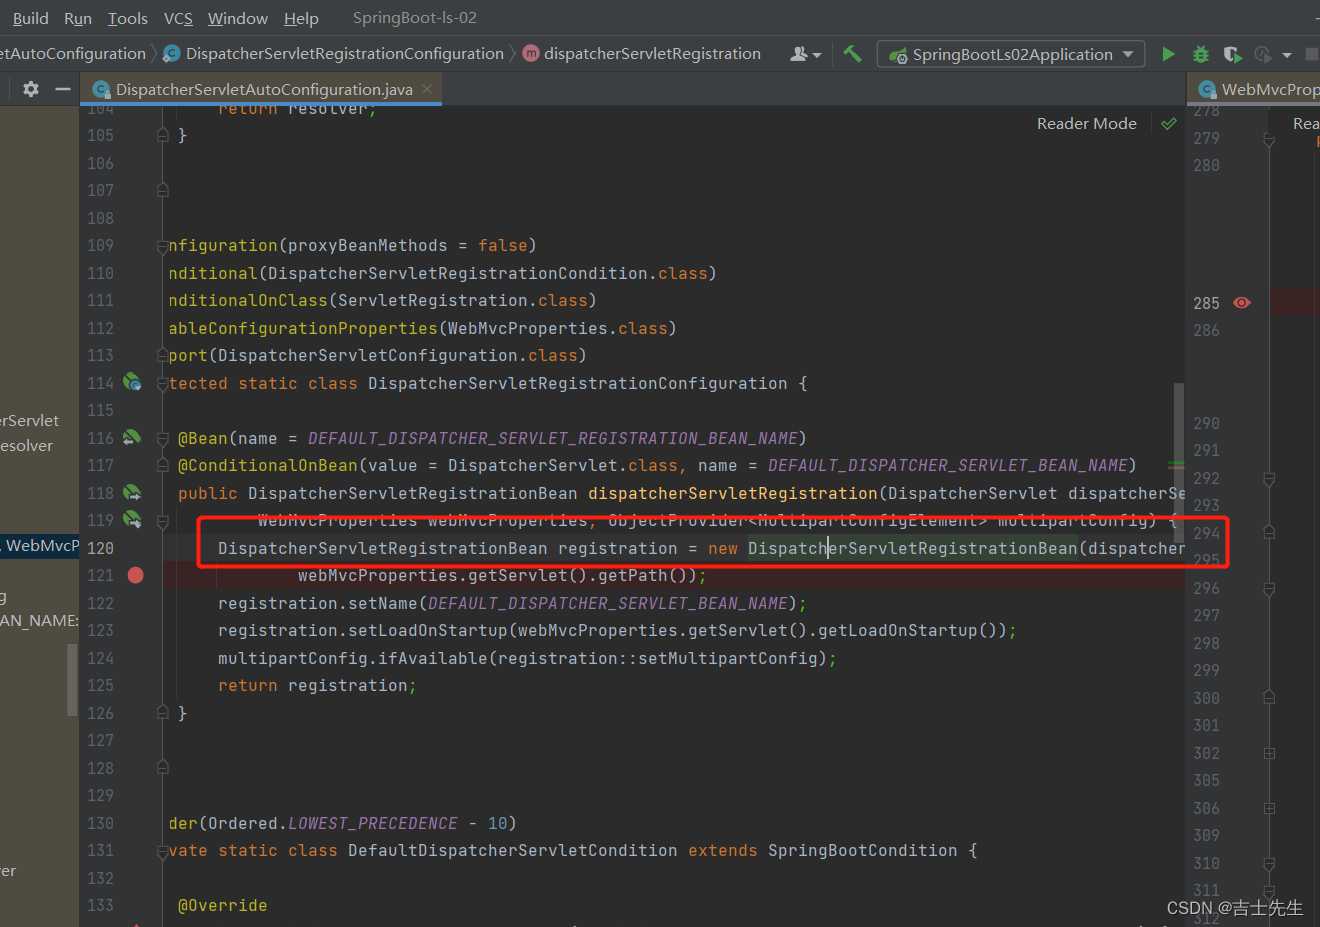Click the multipartConfig.ifAvailable line
The image size is (1320, 927).
click(527, 658)
